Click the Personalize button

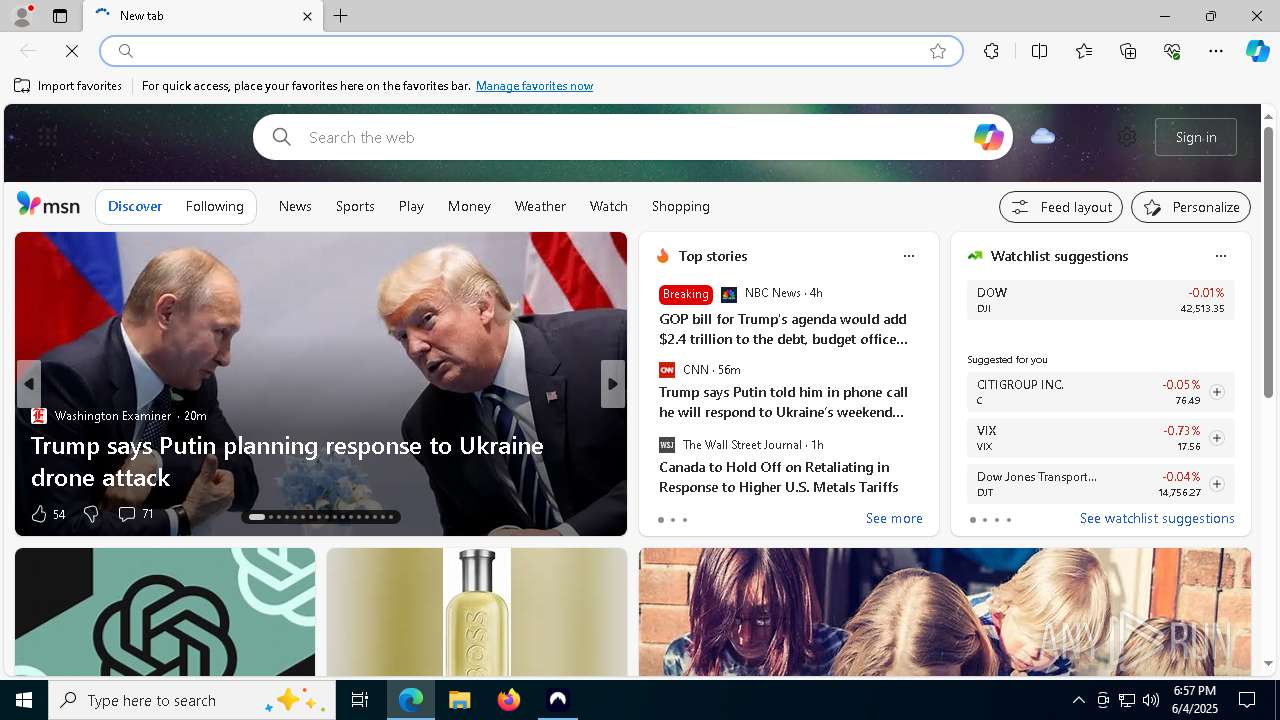tap(1191, 207)
